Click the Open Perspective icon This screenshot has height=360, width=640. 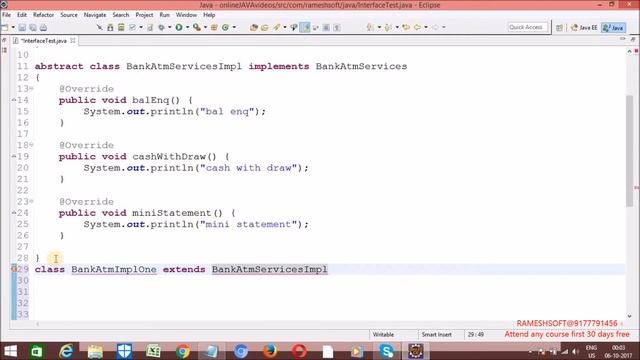tap(559, 27)
